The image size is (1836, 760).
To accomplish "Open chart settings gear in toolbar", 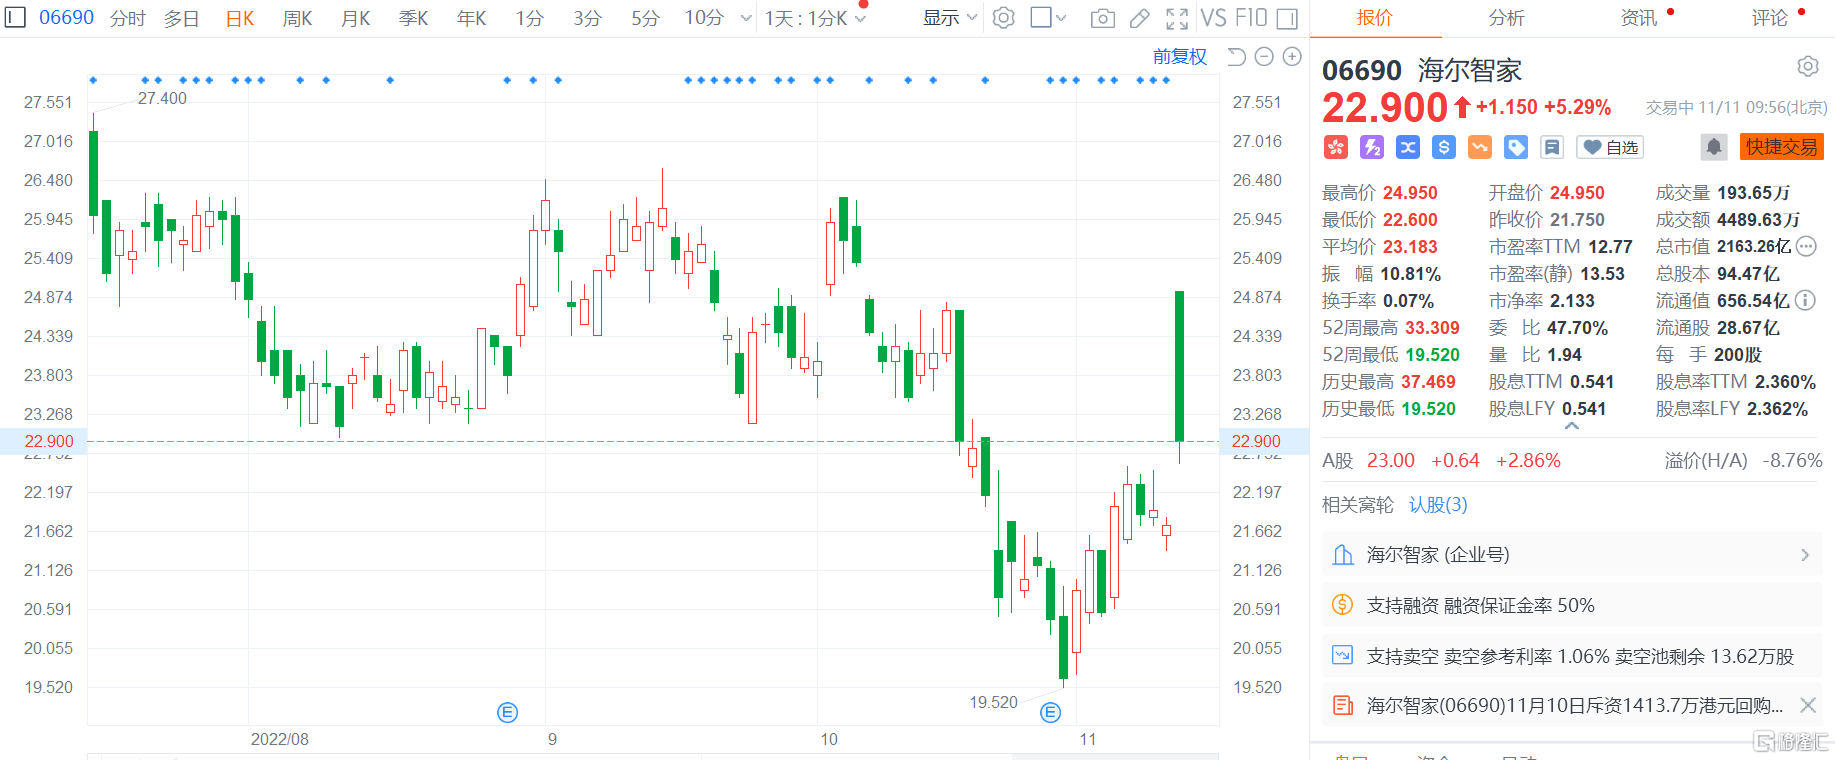I will (x=1004, y=18).
